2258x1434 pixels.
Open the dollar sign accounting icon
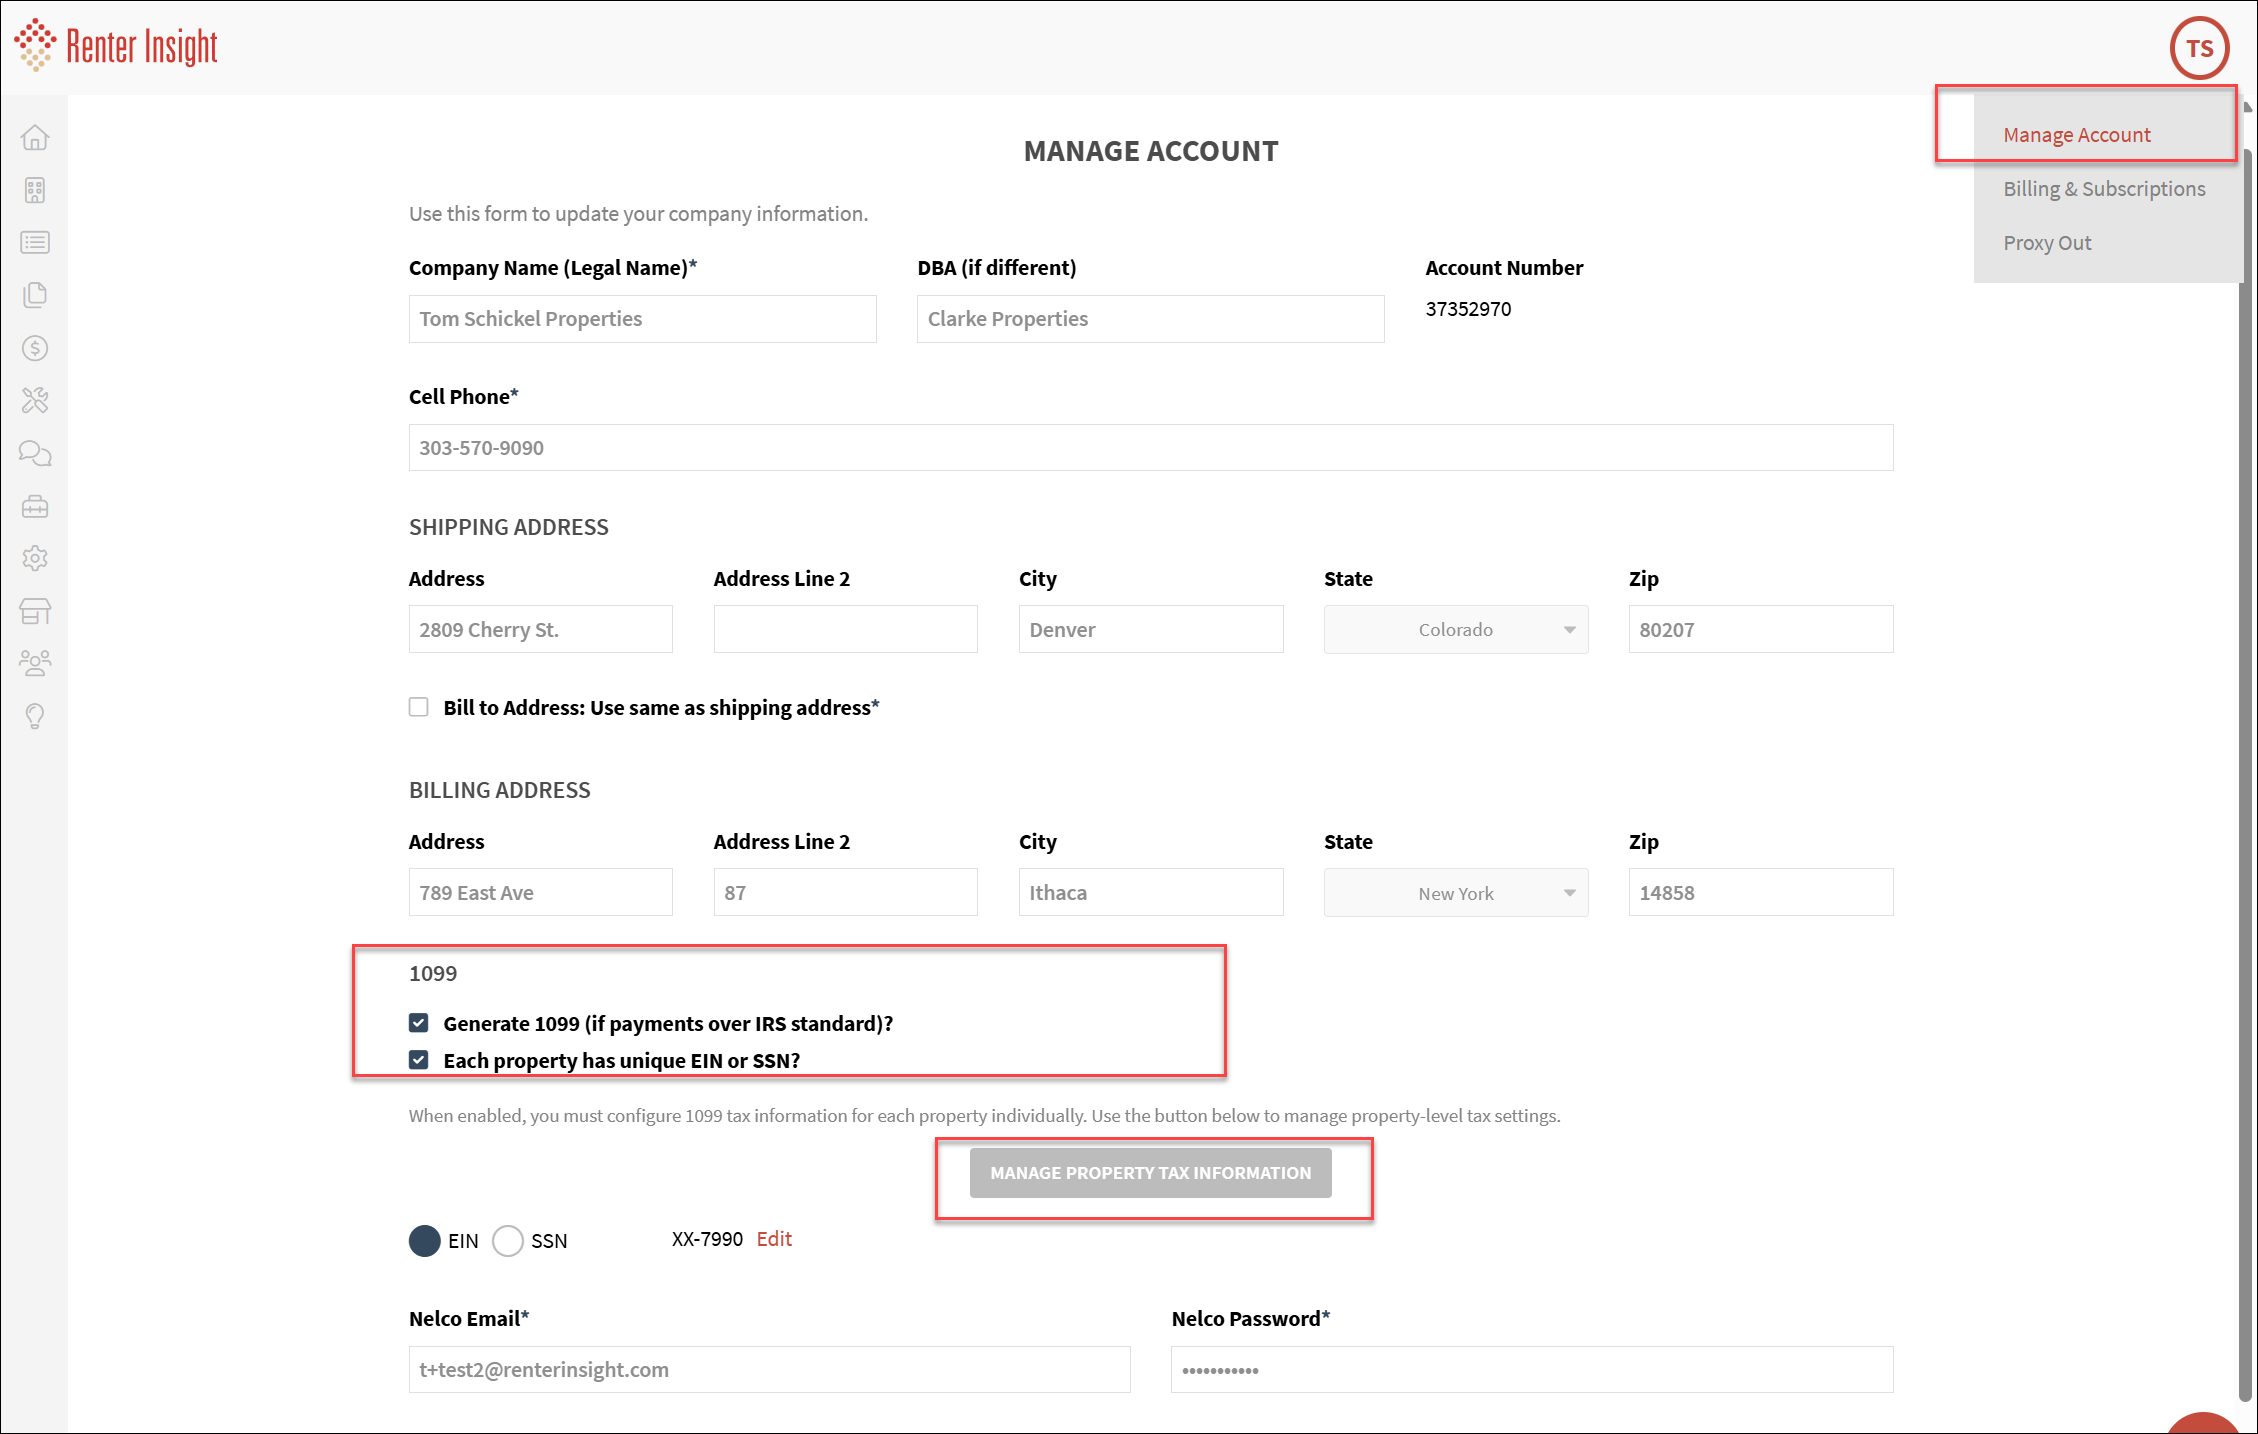(x=35, y=348)
